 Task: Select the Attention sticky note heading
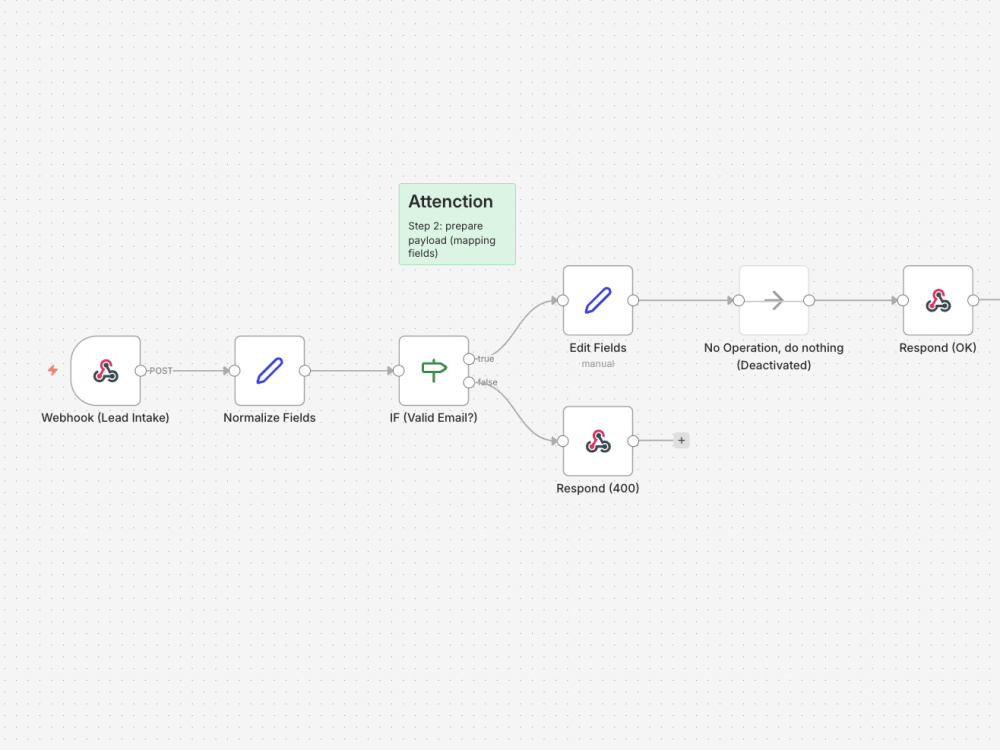pyautogui.click(x=451, y=202)
